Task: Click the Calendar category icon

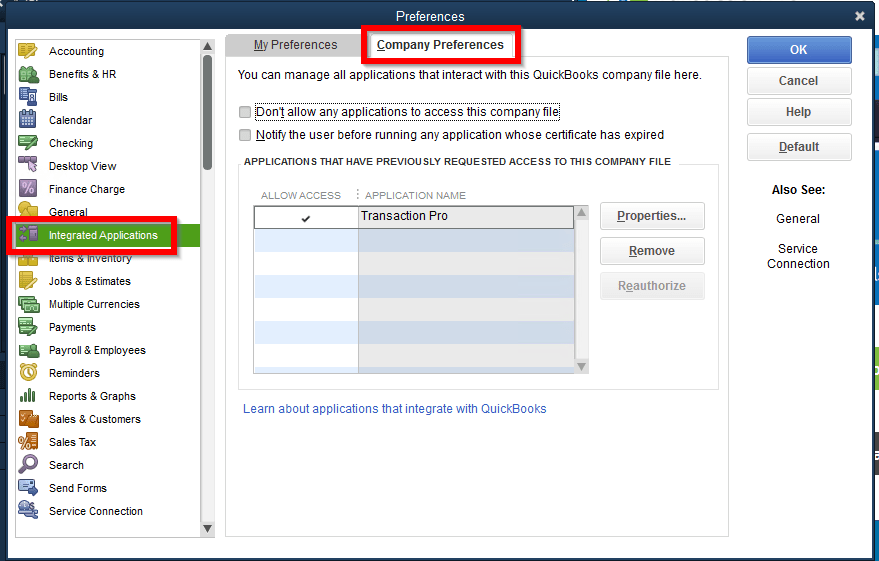Action: [x=27, y=120]
